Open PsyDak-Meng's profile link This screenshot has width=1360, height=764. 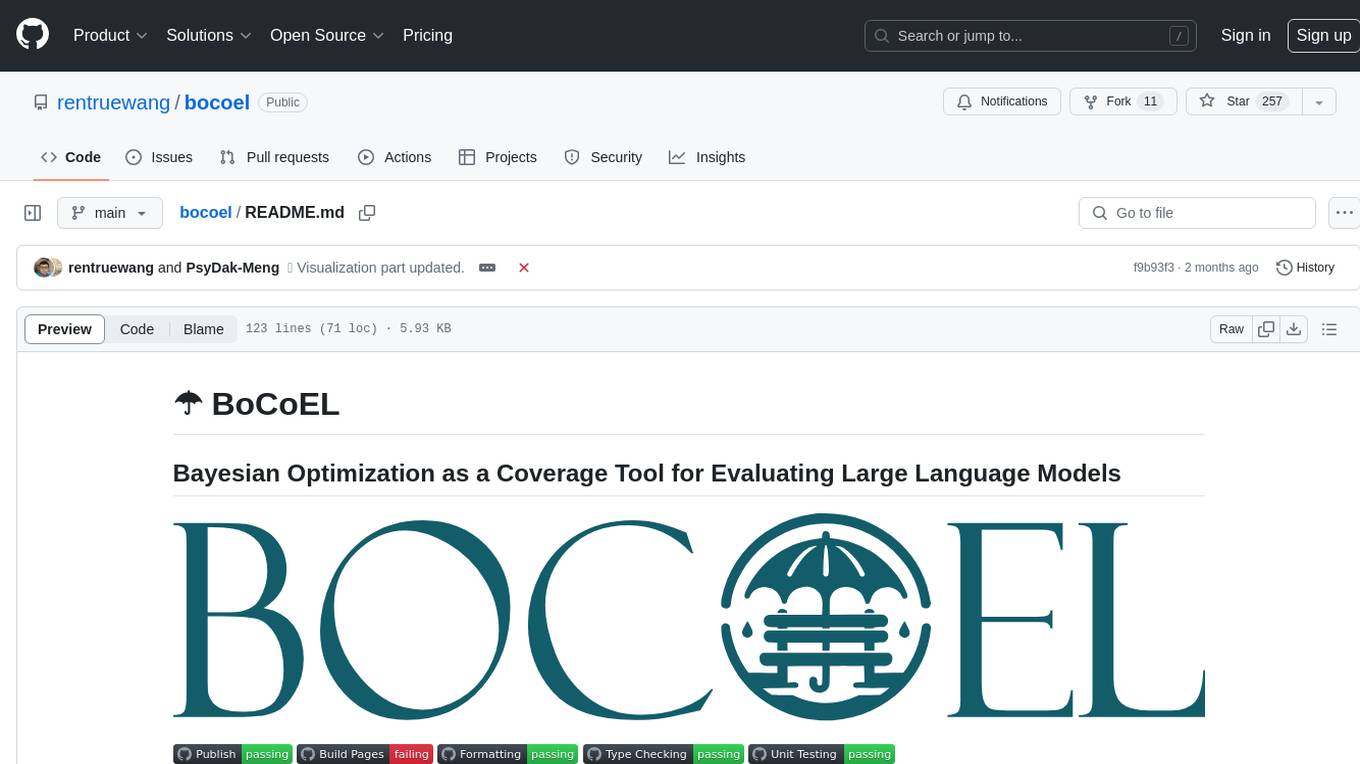pyautogui.click(x=232, y=268)
